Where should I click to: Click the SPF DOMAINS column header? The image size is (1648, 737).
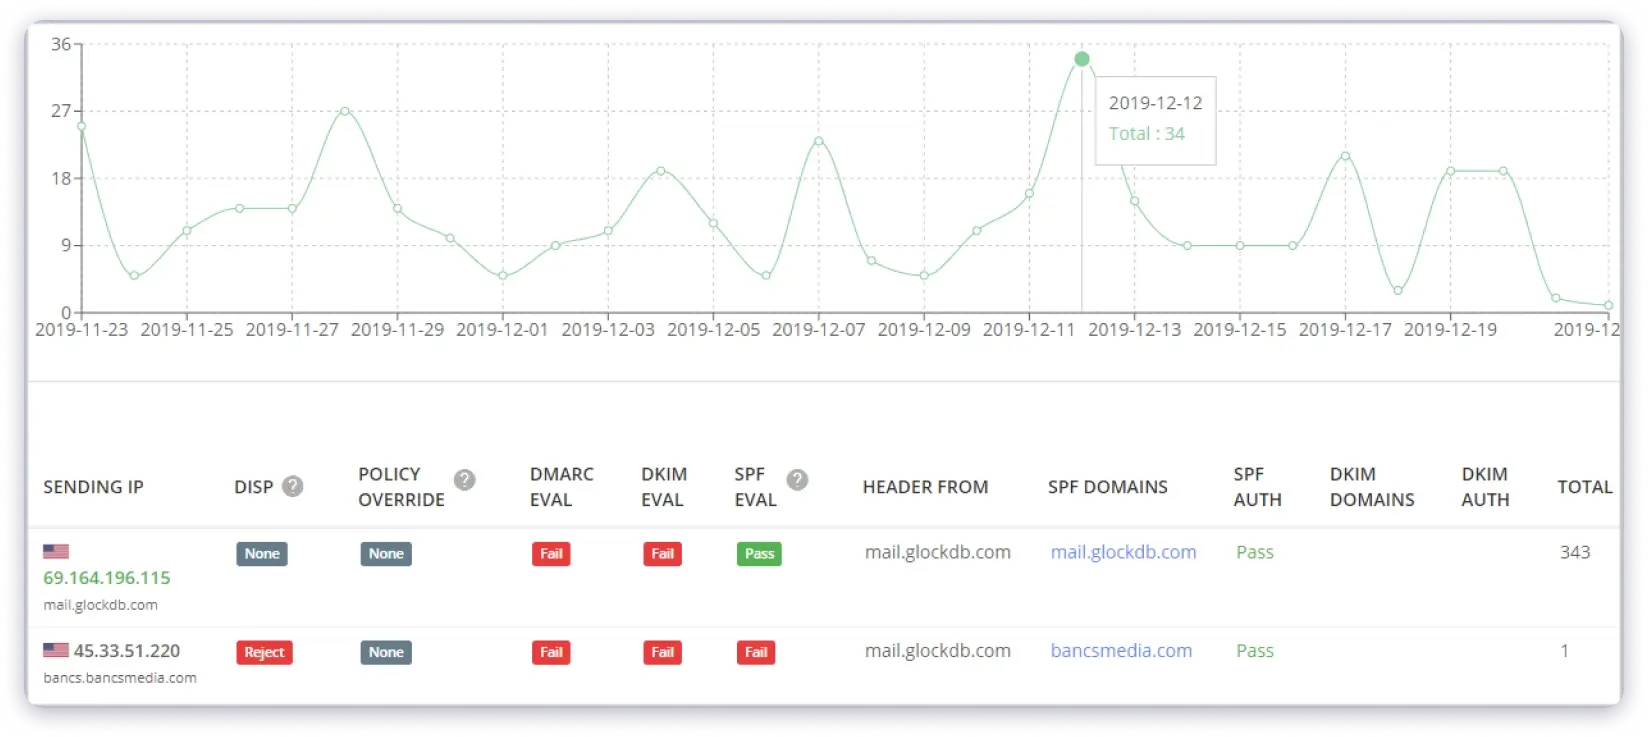click(1107, 487)
